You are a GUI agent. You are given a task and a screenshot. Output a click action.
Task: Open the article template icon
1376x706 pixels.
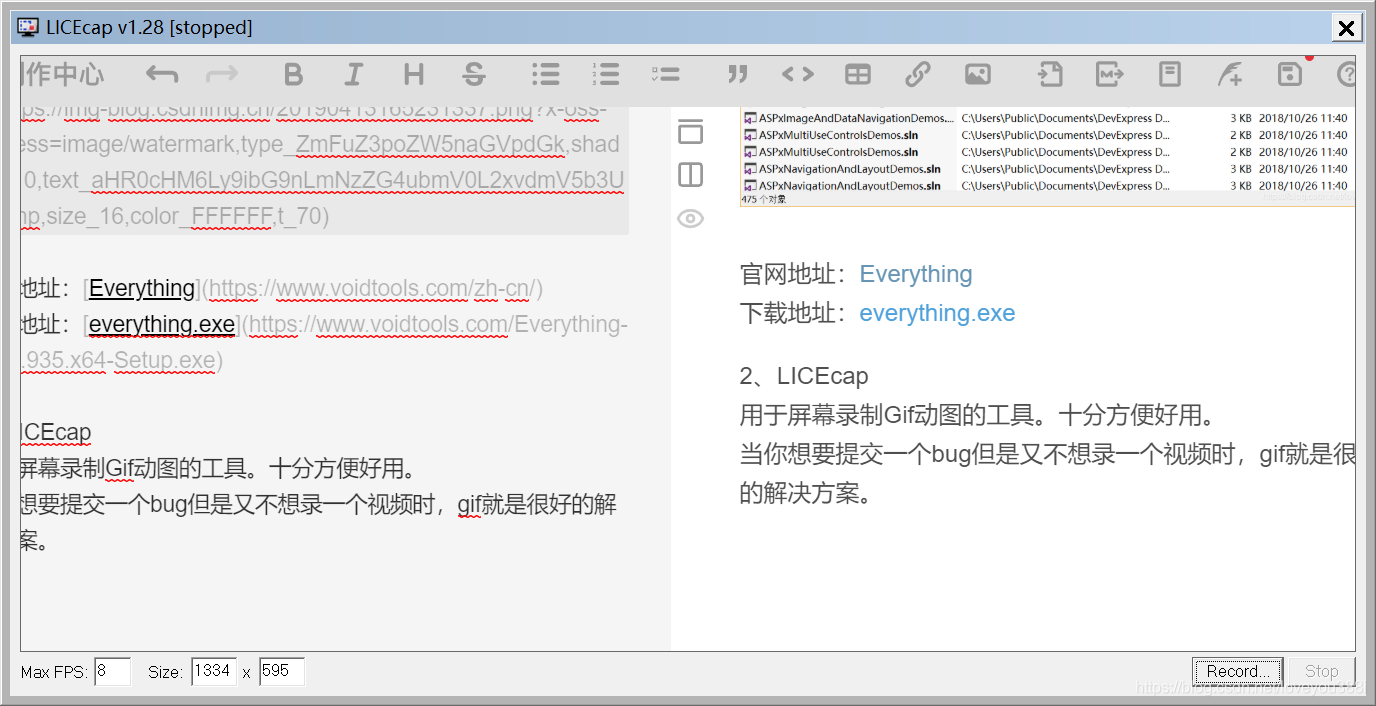(1170, 74)
